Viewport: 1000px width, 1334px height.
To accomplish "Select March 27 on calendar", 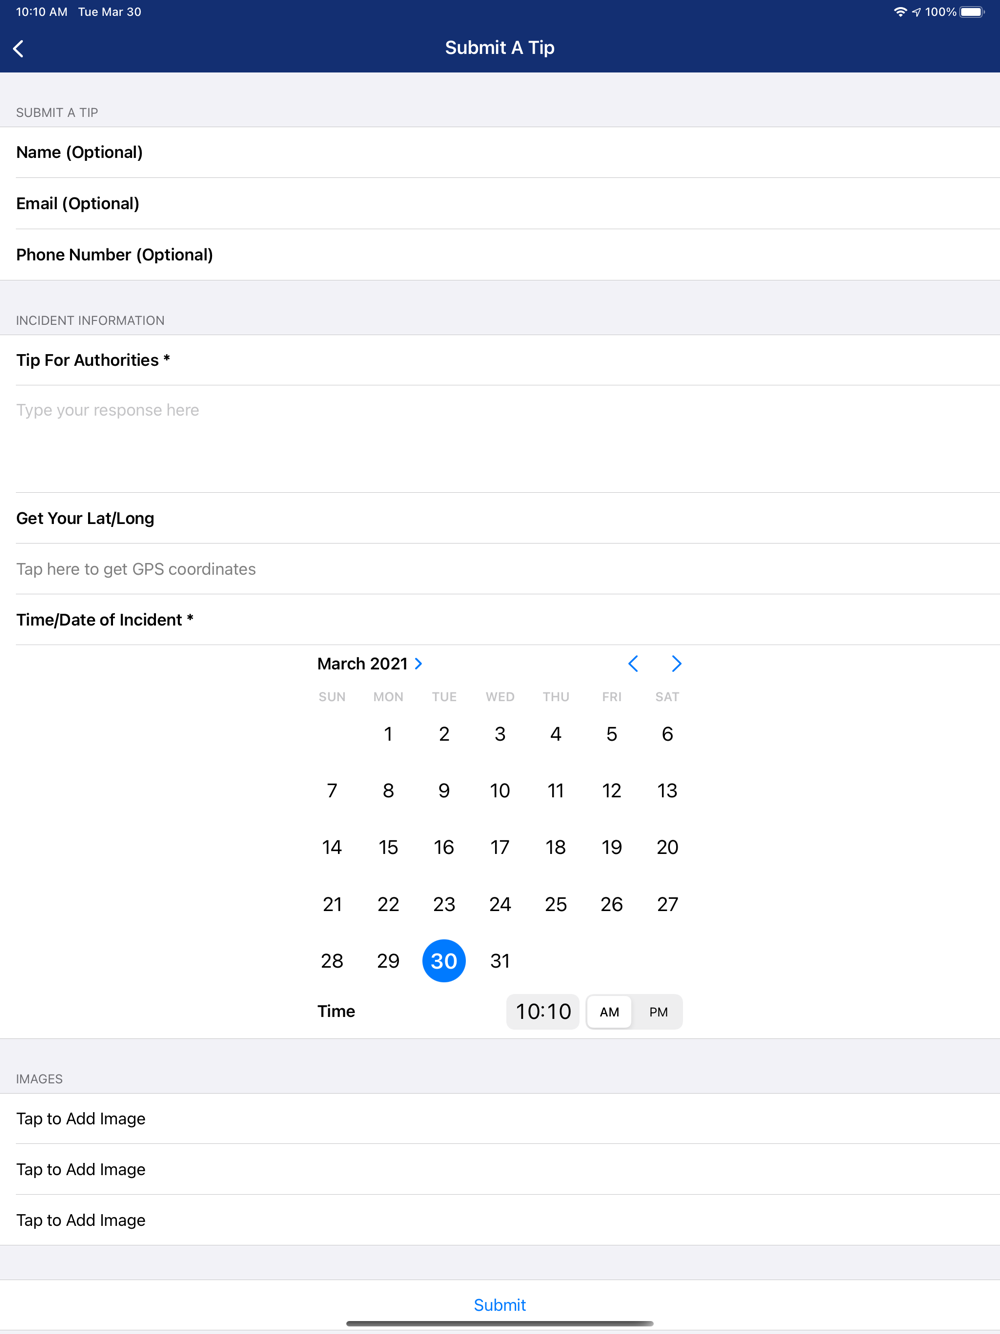I will coord(667,904).
